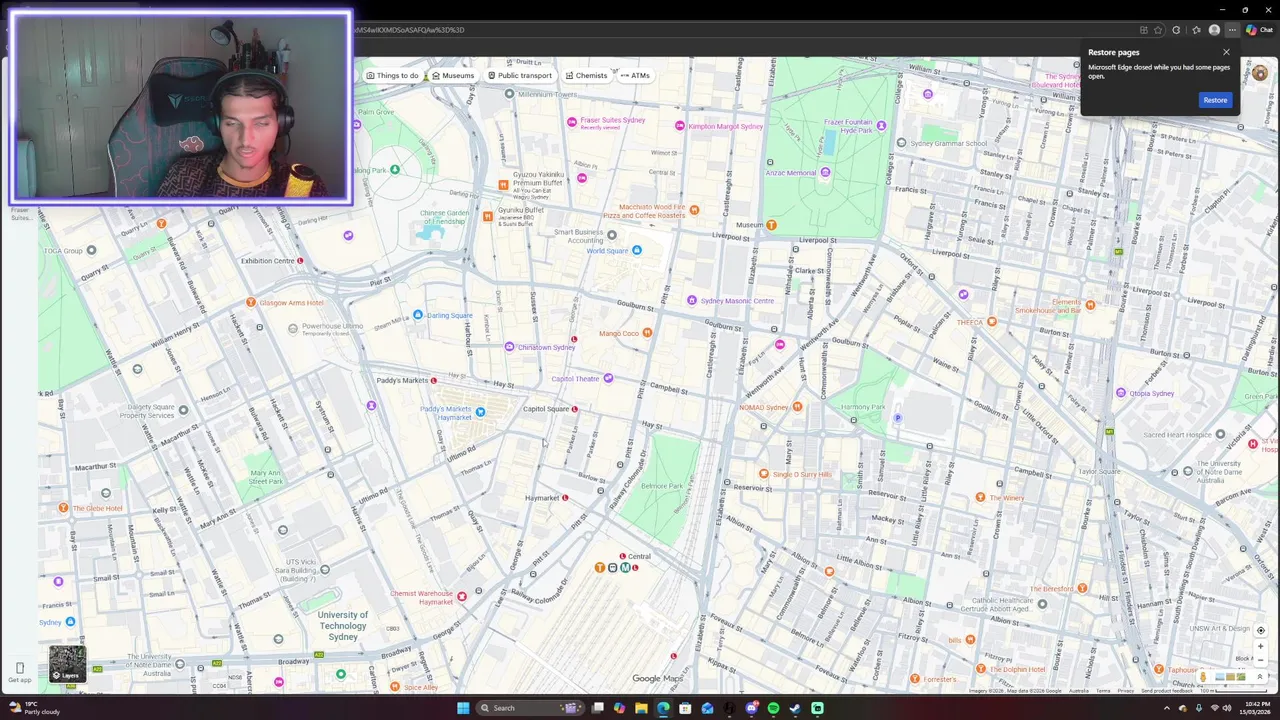Select the Chemists filter chip

(586, 75)
